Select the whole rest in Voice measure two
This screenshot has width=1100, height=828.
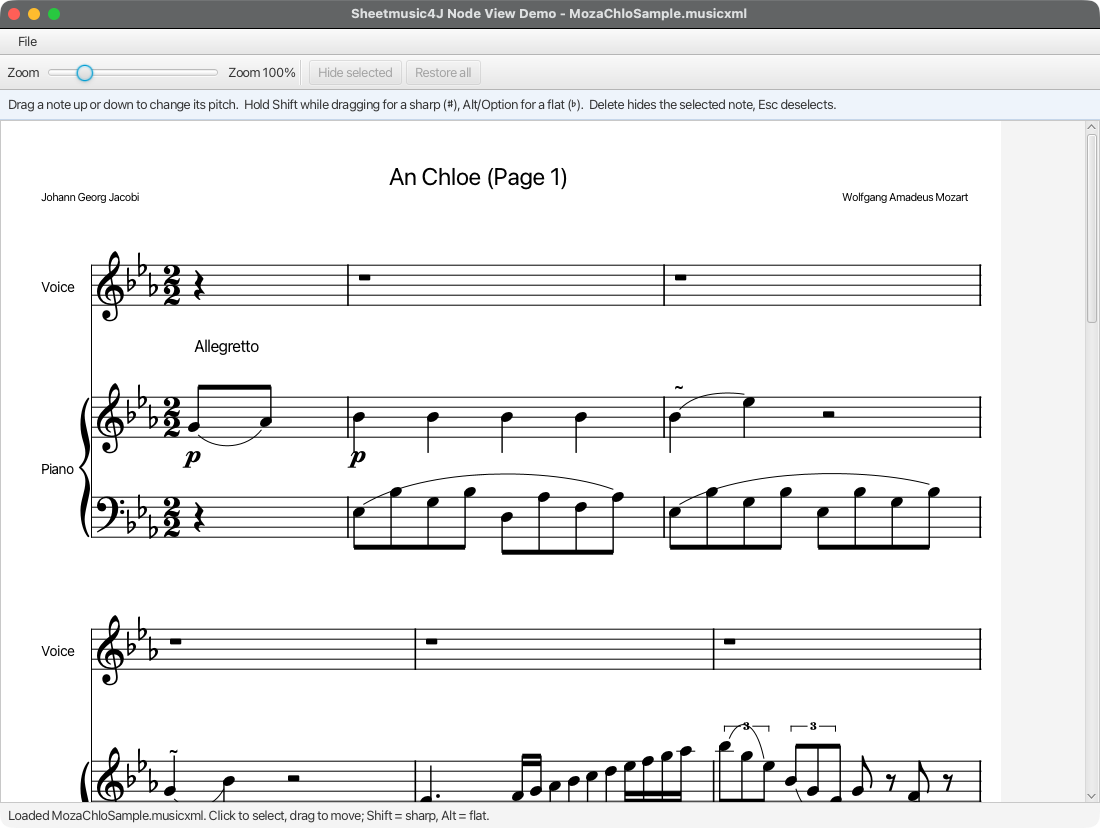point(680,278)
